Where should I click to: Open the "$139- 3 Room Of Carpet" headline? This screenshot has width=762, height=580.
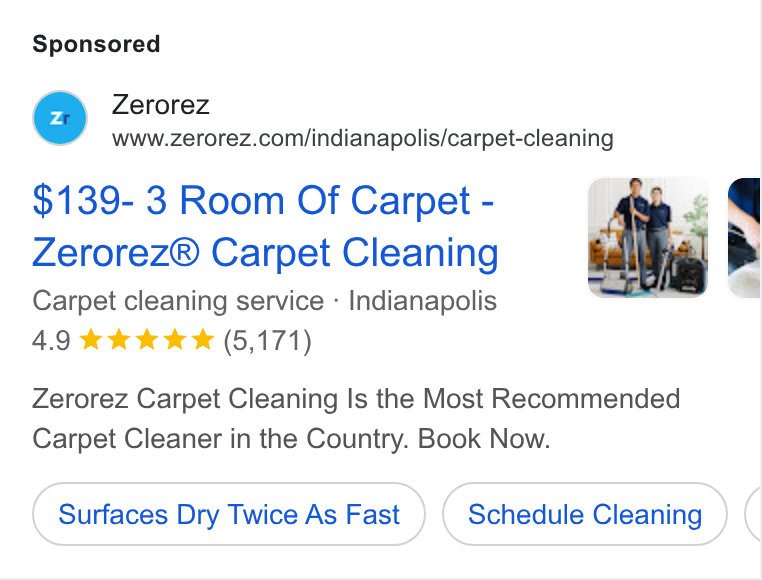[x=263, y=200]
